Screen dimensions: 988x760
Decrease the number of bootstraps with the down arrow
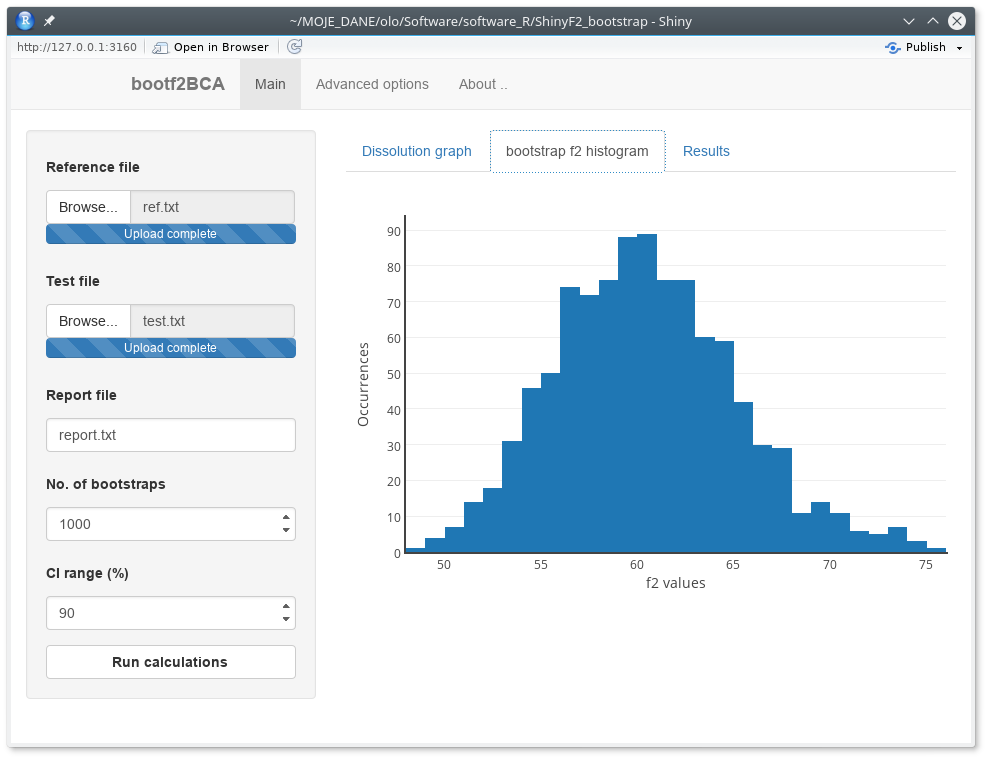click(286, 530)
